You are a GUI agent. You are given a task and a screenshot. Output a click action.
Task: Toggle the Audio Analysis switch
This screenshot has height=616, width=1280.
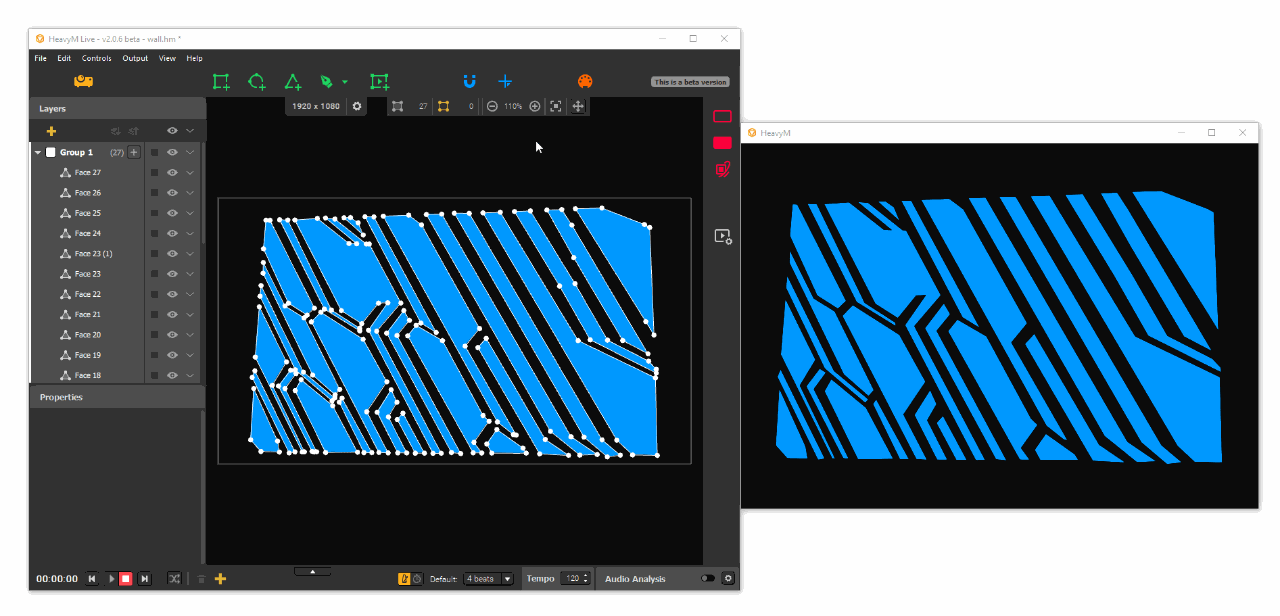(x=706, y=578)
